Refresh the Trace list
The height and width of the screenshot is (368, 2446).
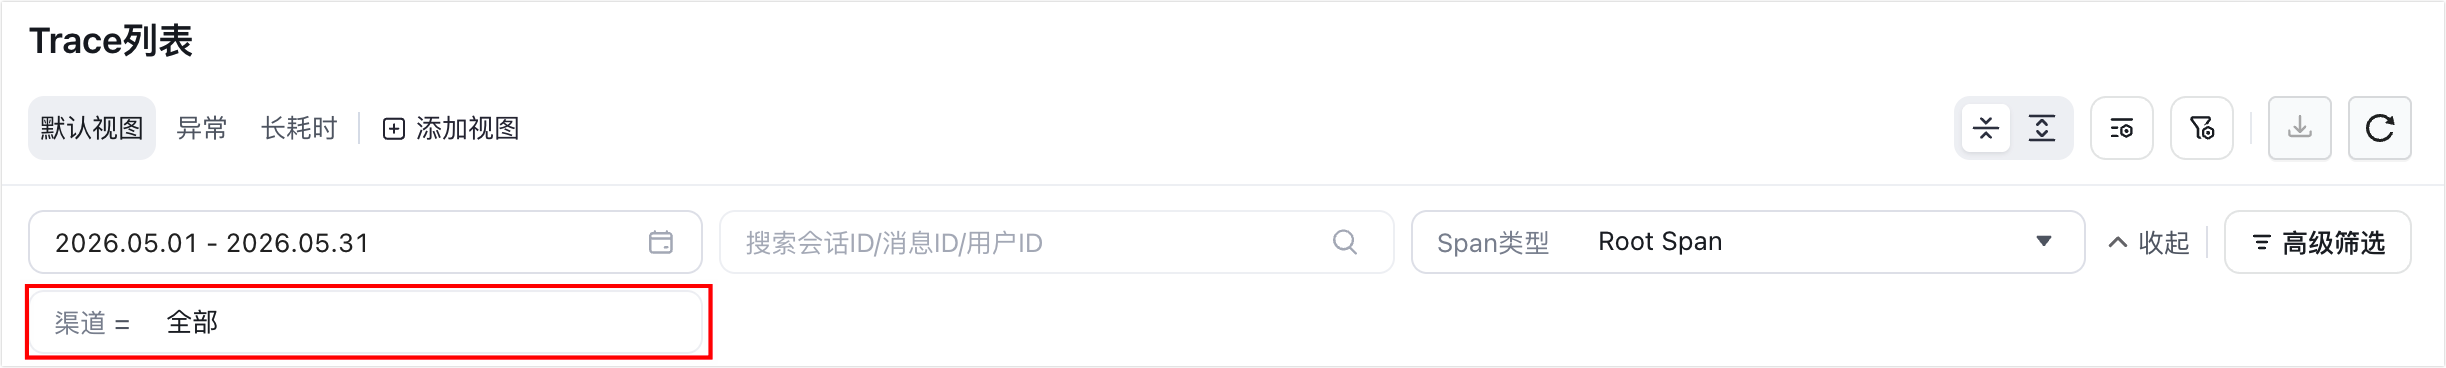point(2380,128)
